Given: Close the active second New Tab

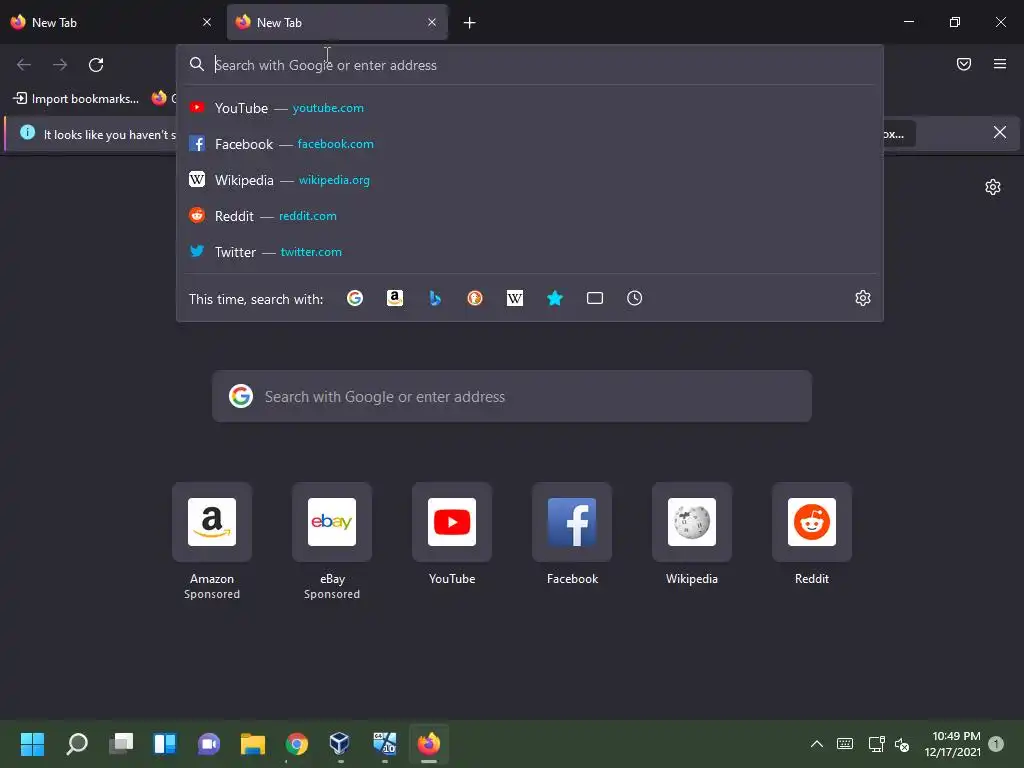Looking at the screenshot, I should tap(432, 22).
